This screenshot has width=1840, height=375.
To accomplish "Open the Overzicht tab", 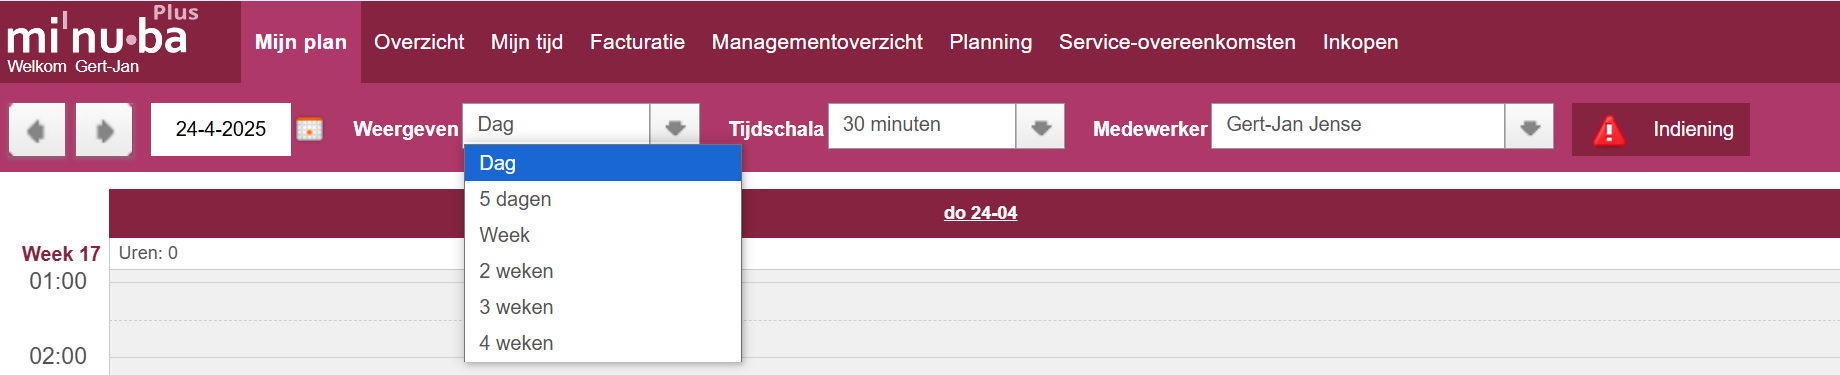I will pos(419,42).
